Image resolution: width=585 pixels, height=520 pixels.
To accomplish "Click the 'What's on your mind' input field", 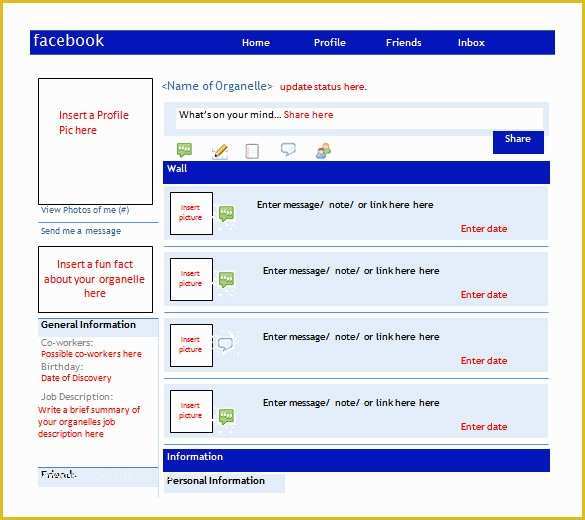I will (x=359, y=119).
